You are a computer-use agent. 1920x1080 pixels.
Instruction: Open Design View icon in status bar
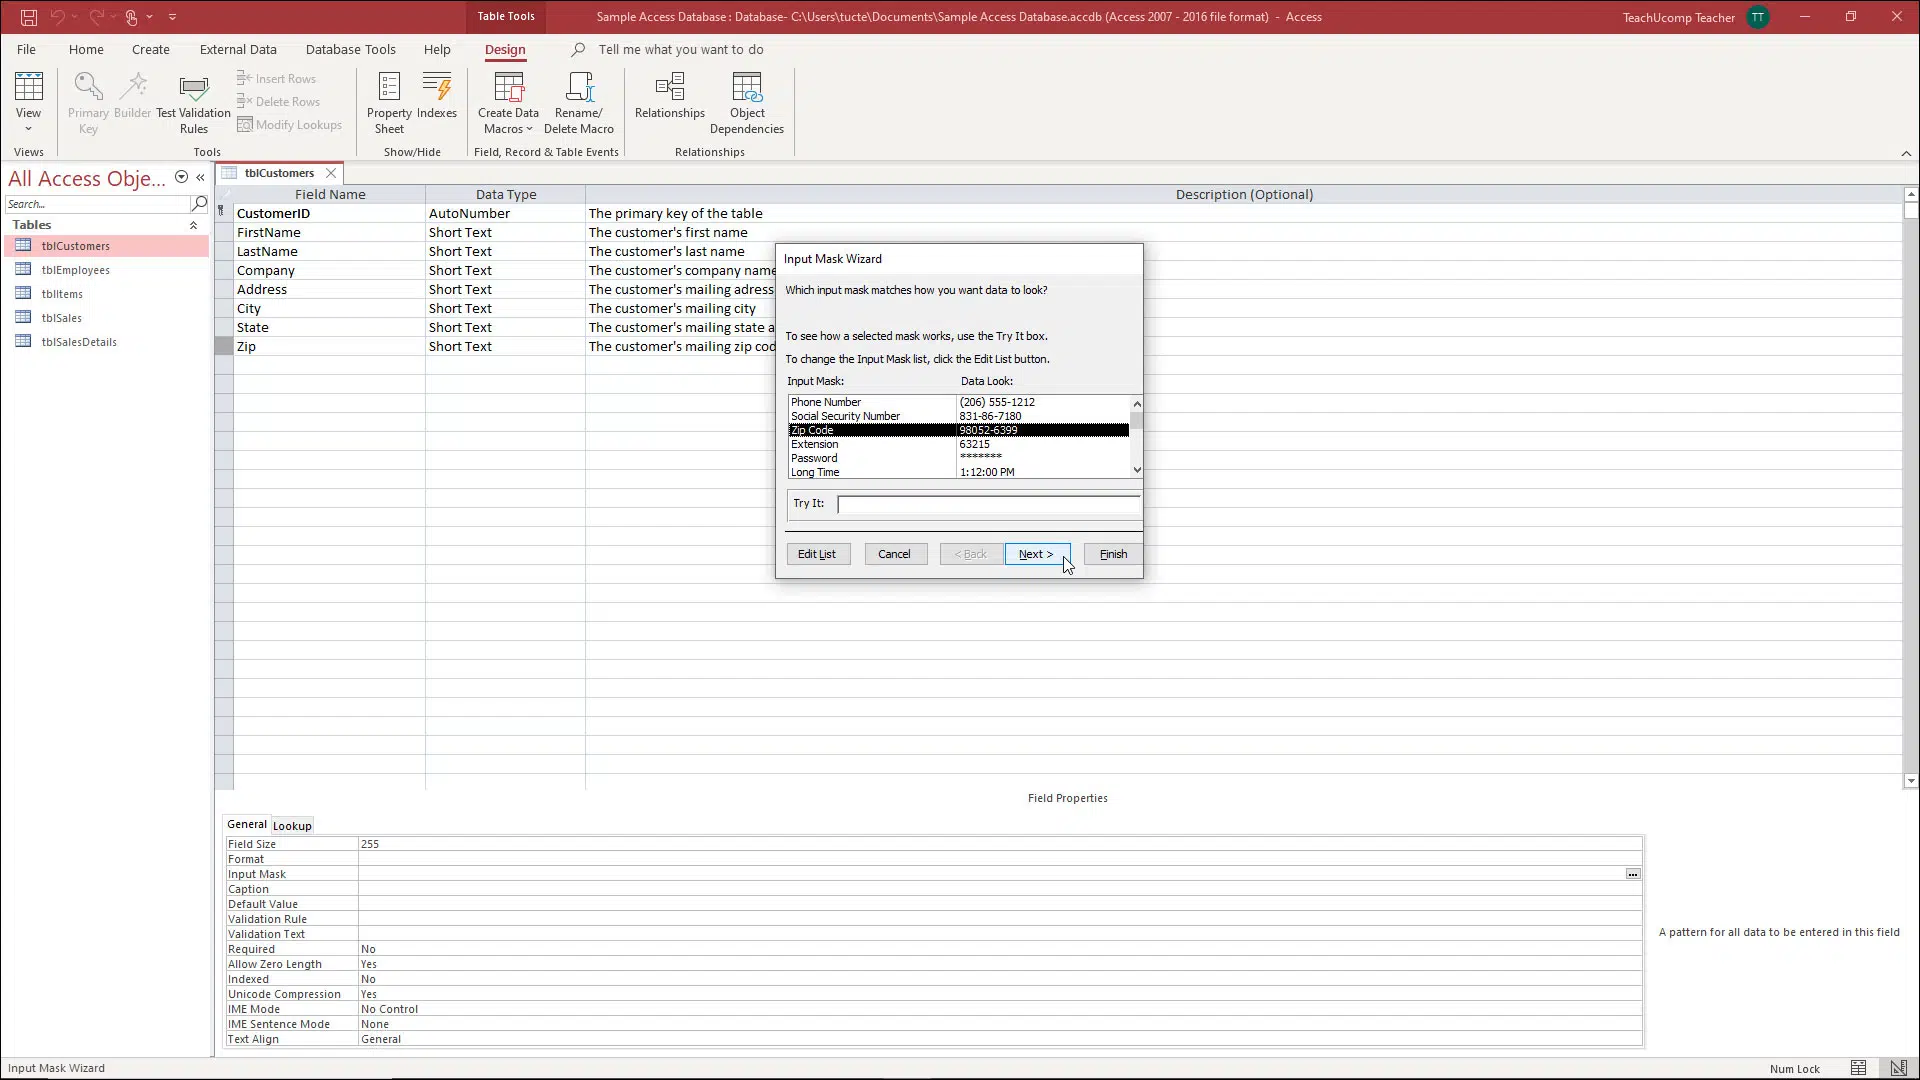pos(1897,1068)
